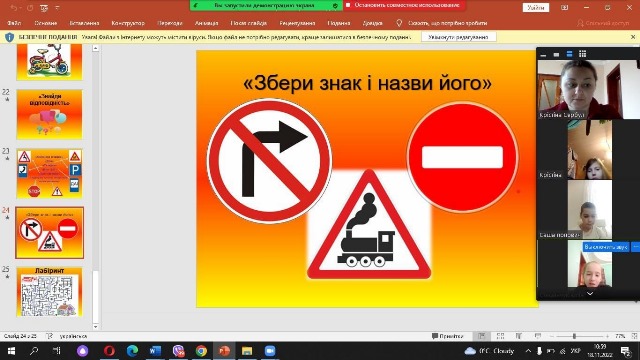Switch Zoom video panel to single-video view

coord(556,54)
